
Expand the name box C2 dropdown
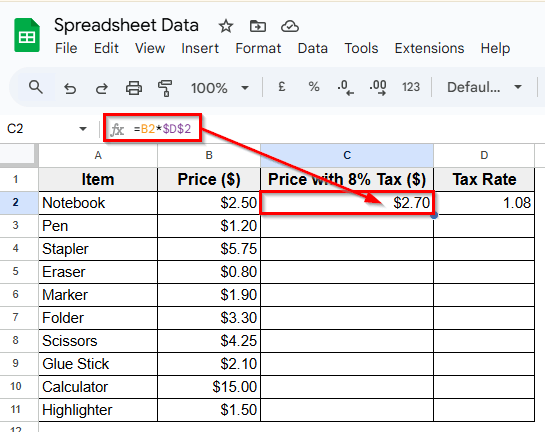click(x=83, y=129)
